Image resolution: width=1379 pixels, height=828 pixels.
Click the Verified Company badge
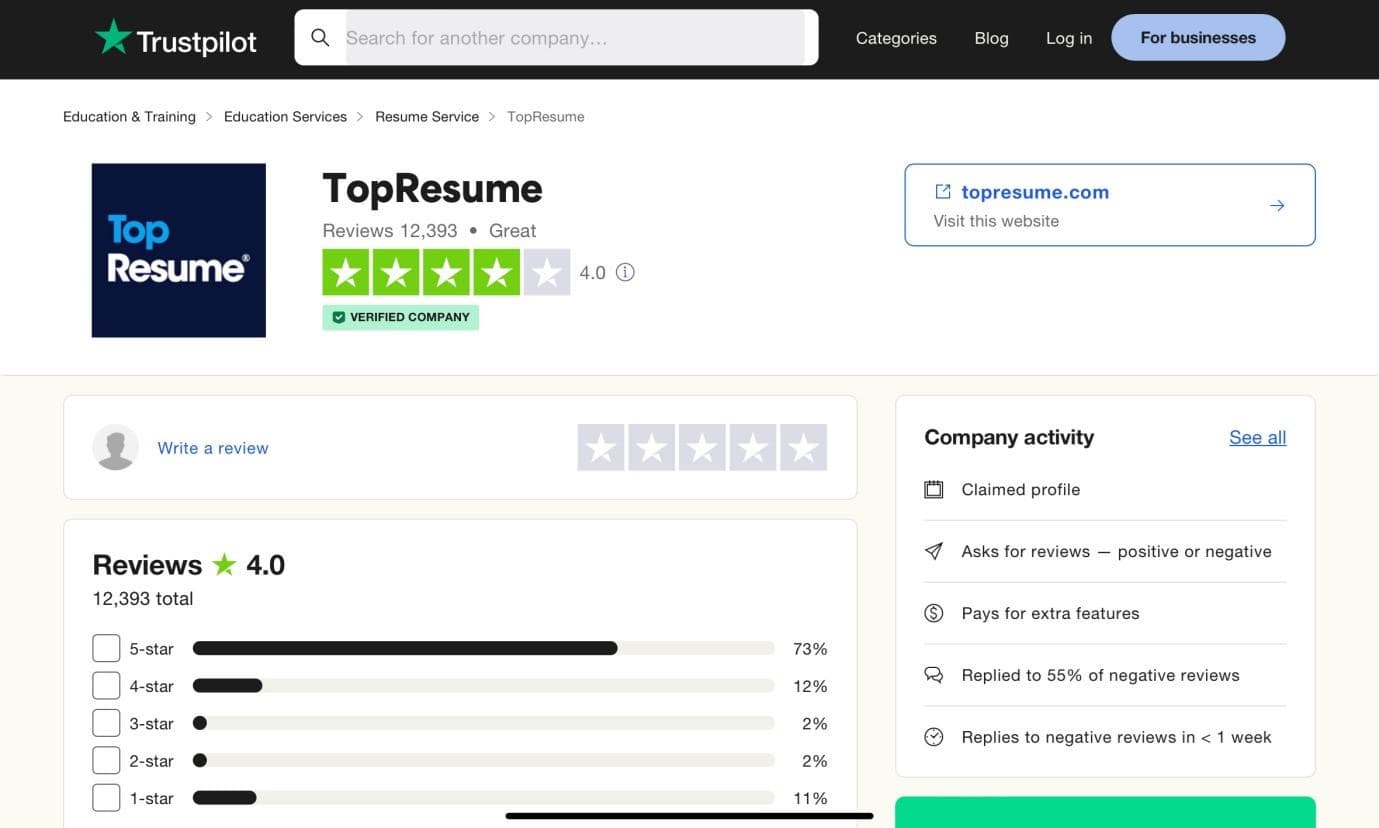(x=400, y=317)
